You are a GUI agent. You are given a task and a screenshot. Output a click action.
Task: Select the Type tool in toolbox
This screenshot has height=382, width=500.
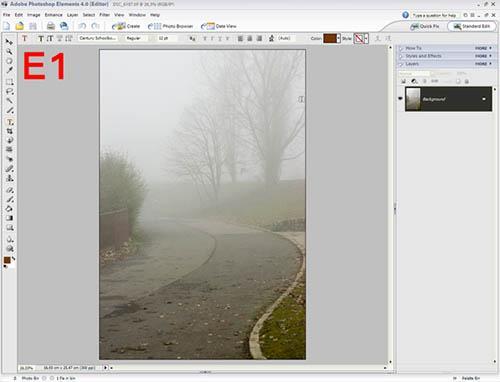9,122
